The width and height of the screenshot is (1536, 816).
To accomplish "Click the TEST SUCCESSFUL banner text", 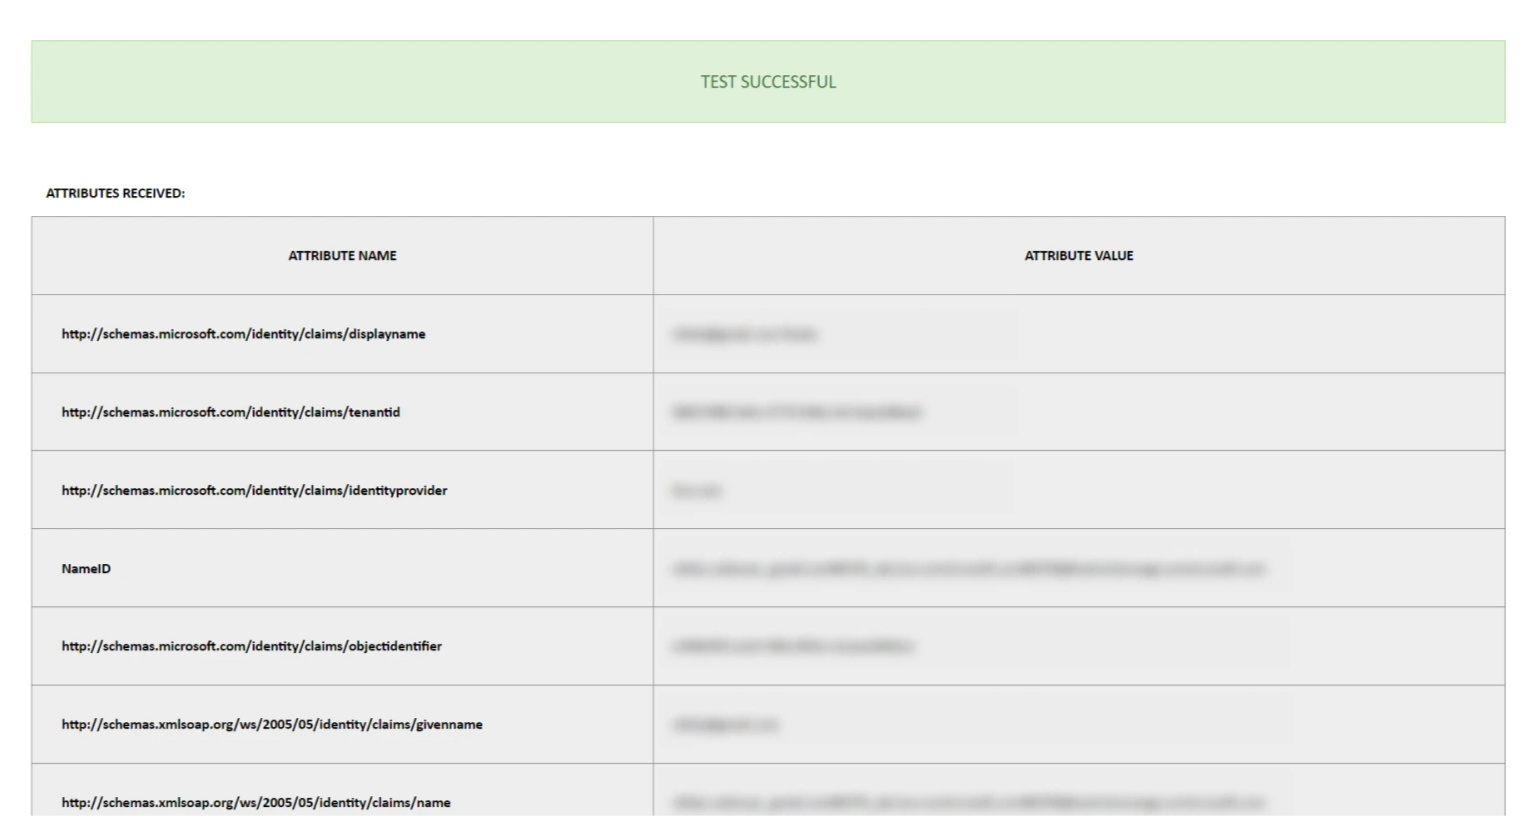I will (x=768, y=82).
